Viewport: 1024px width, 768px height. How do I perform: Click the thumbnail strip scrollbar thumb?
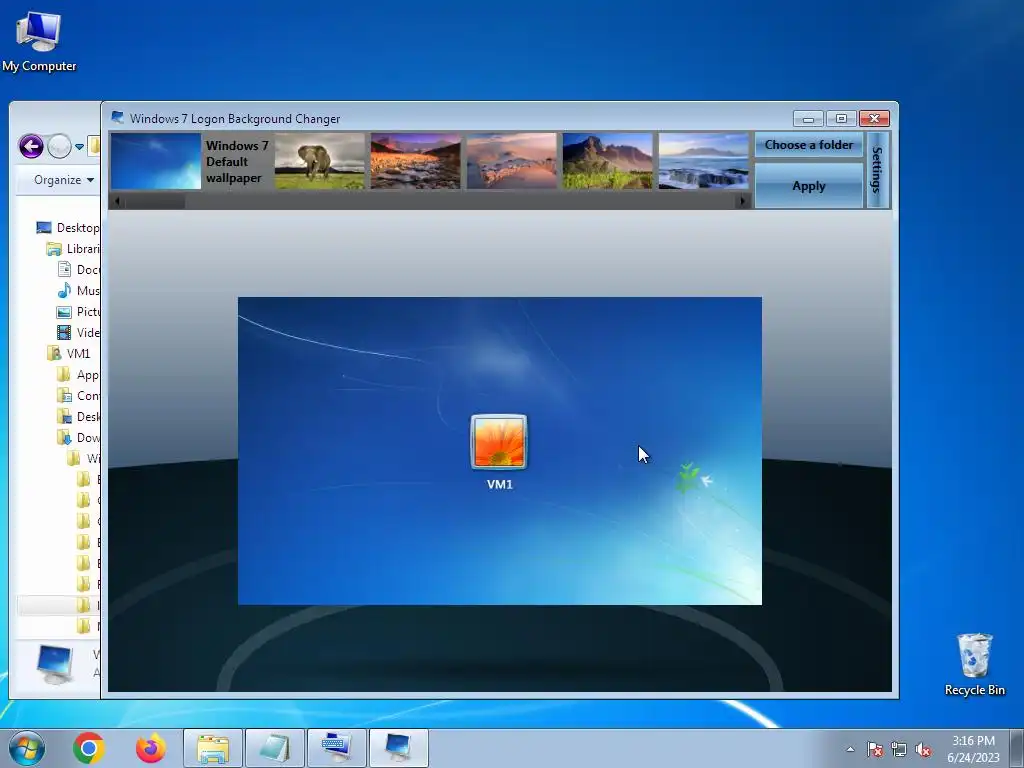(x=155, y=201)
